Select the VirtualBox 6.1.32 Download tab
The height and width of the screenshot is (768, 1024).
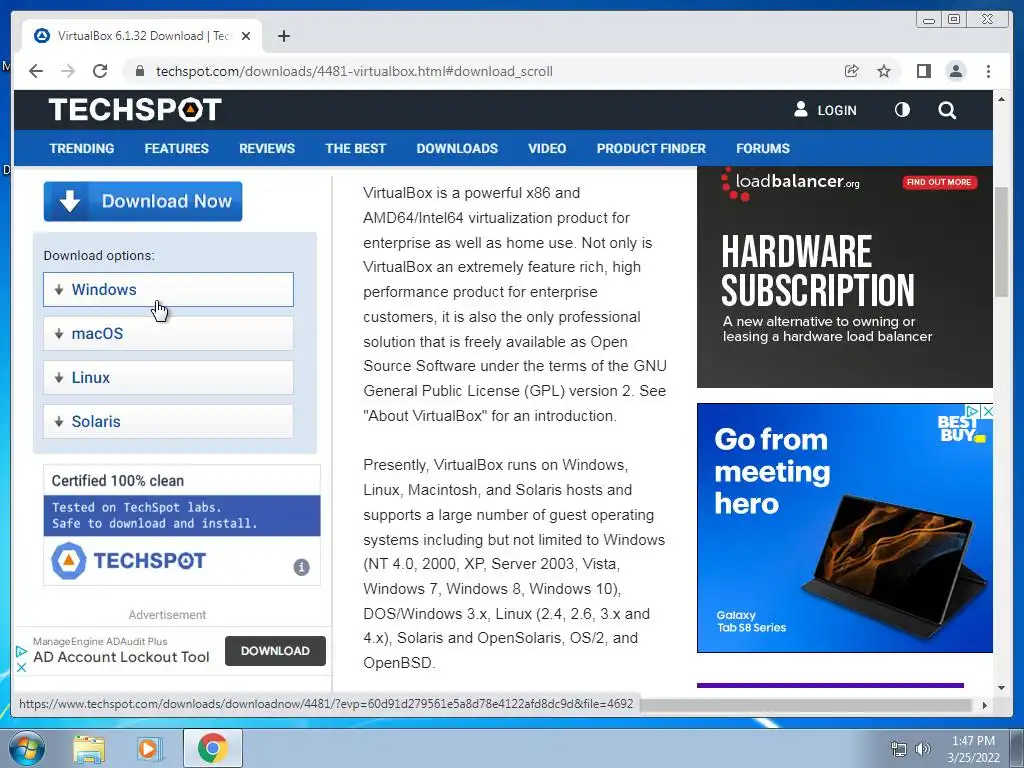pos(142,36)
